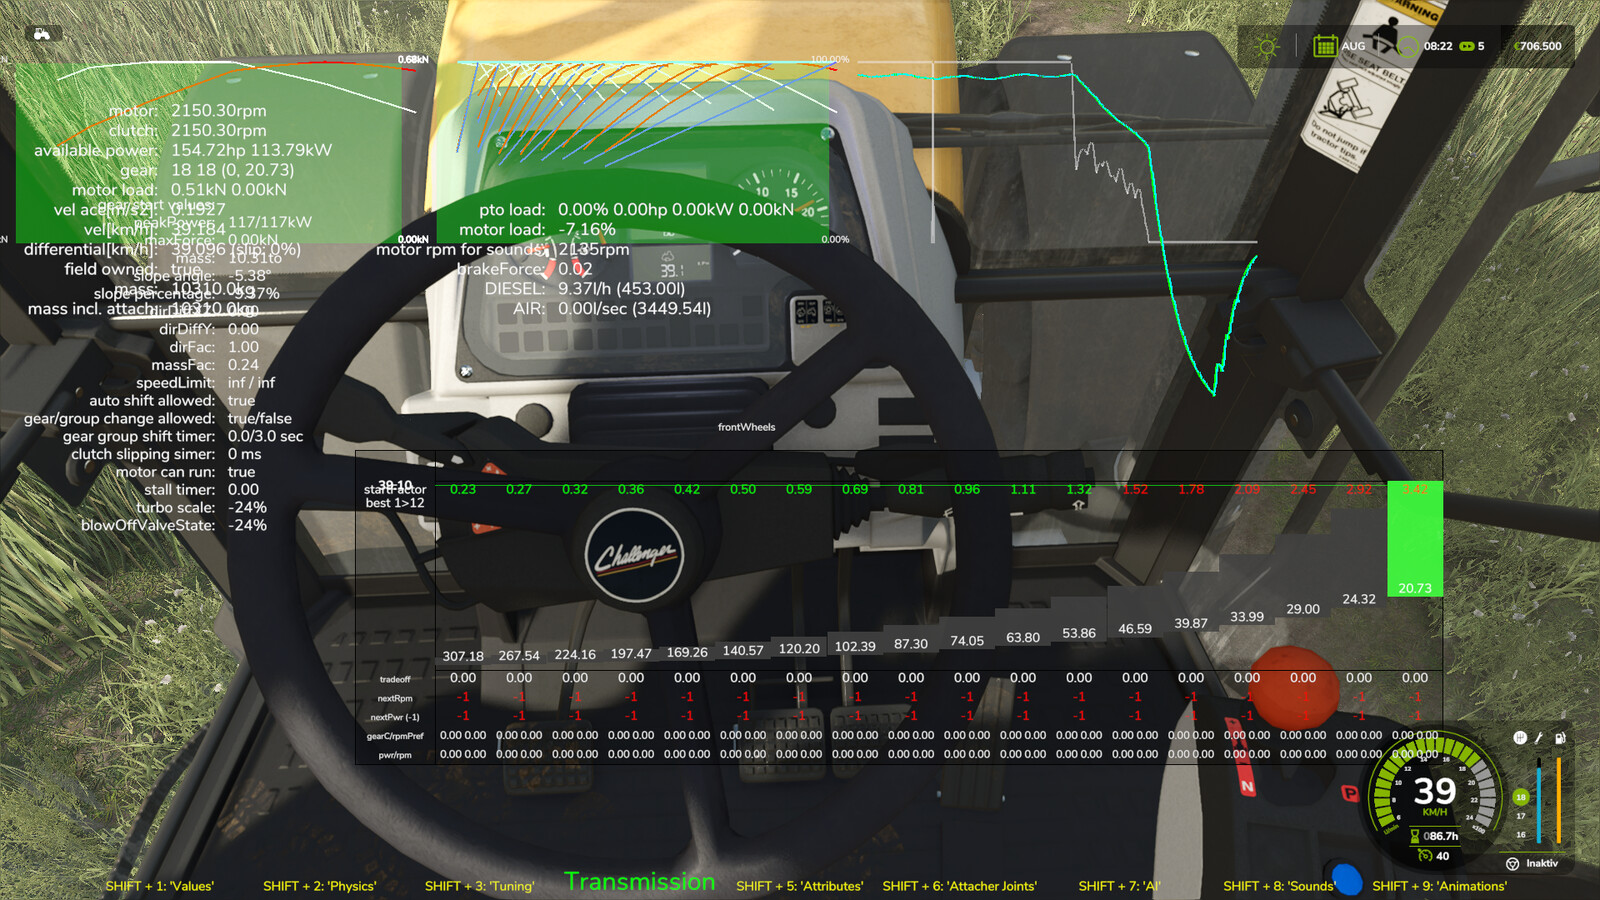
Task: Expand the frontWheels graph label
Action: pyautogui.click(x=746, y=427)
